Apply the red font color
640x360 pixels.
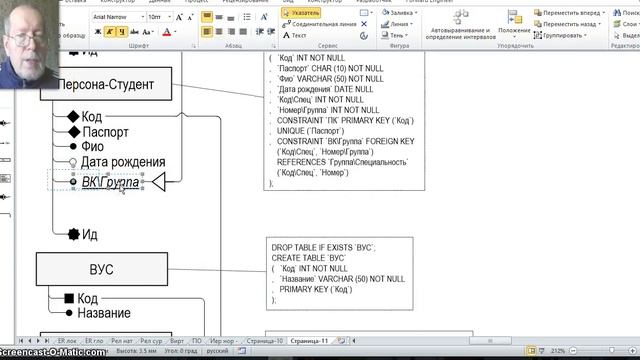tap(167, 31)
